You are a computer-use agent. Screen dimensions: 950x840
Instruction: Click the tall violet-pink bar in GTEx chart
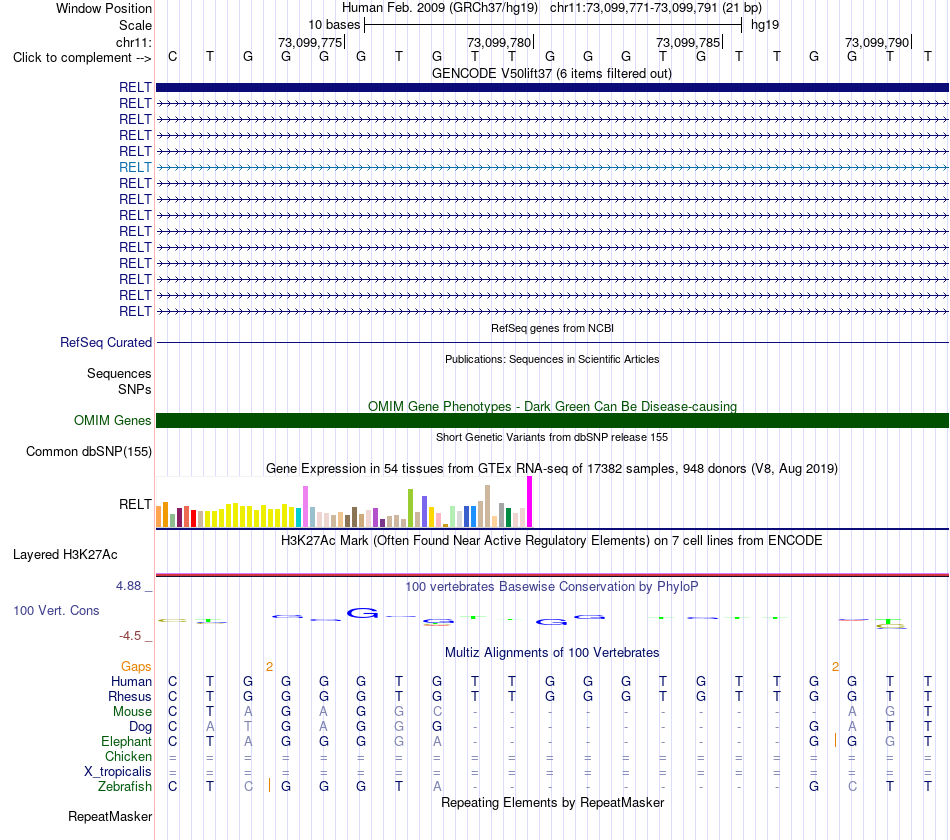point(305,507)
